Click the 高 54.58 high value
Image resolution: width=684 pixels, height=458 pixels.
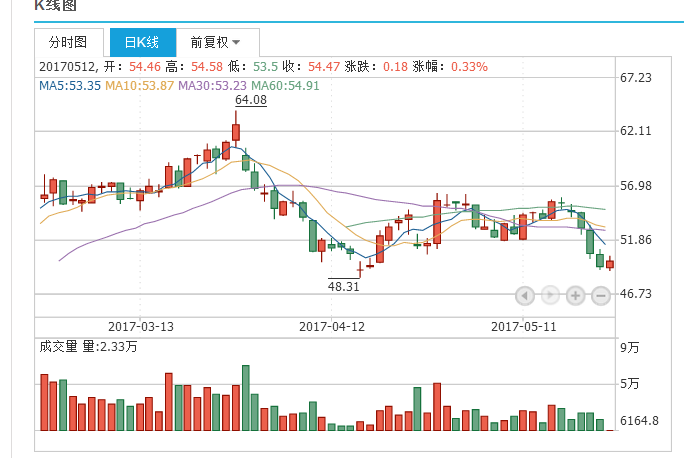[207, 67]
